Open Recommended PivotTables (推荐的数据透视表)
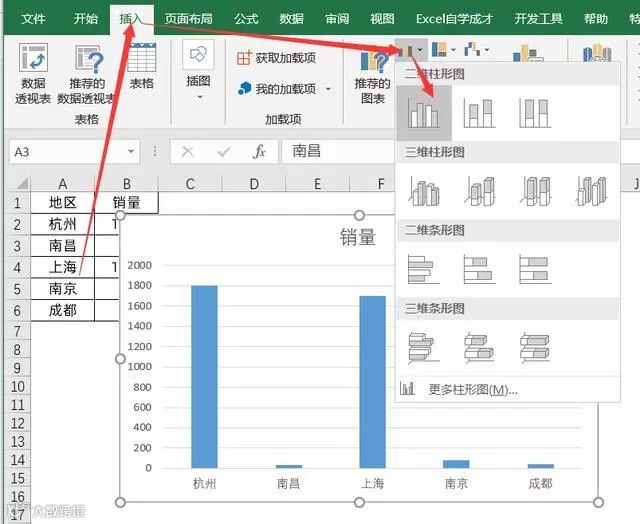The height and width of the screenshot is (524, 640). tap(86, 74)
